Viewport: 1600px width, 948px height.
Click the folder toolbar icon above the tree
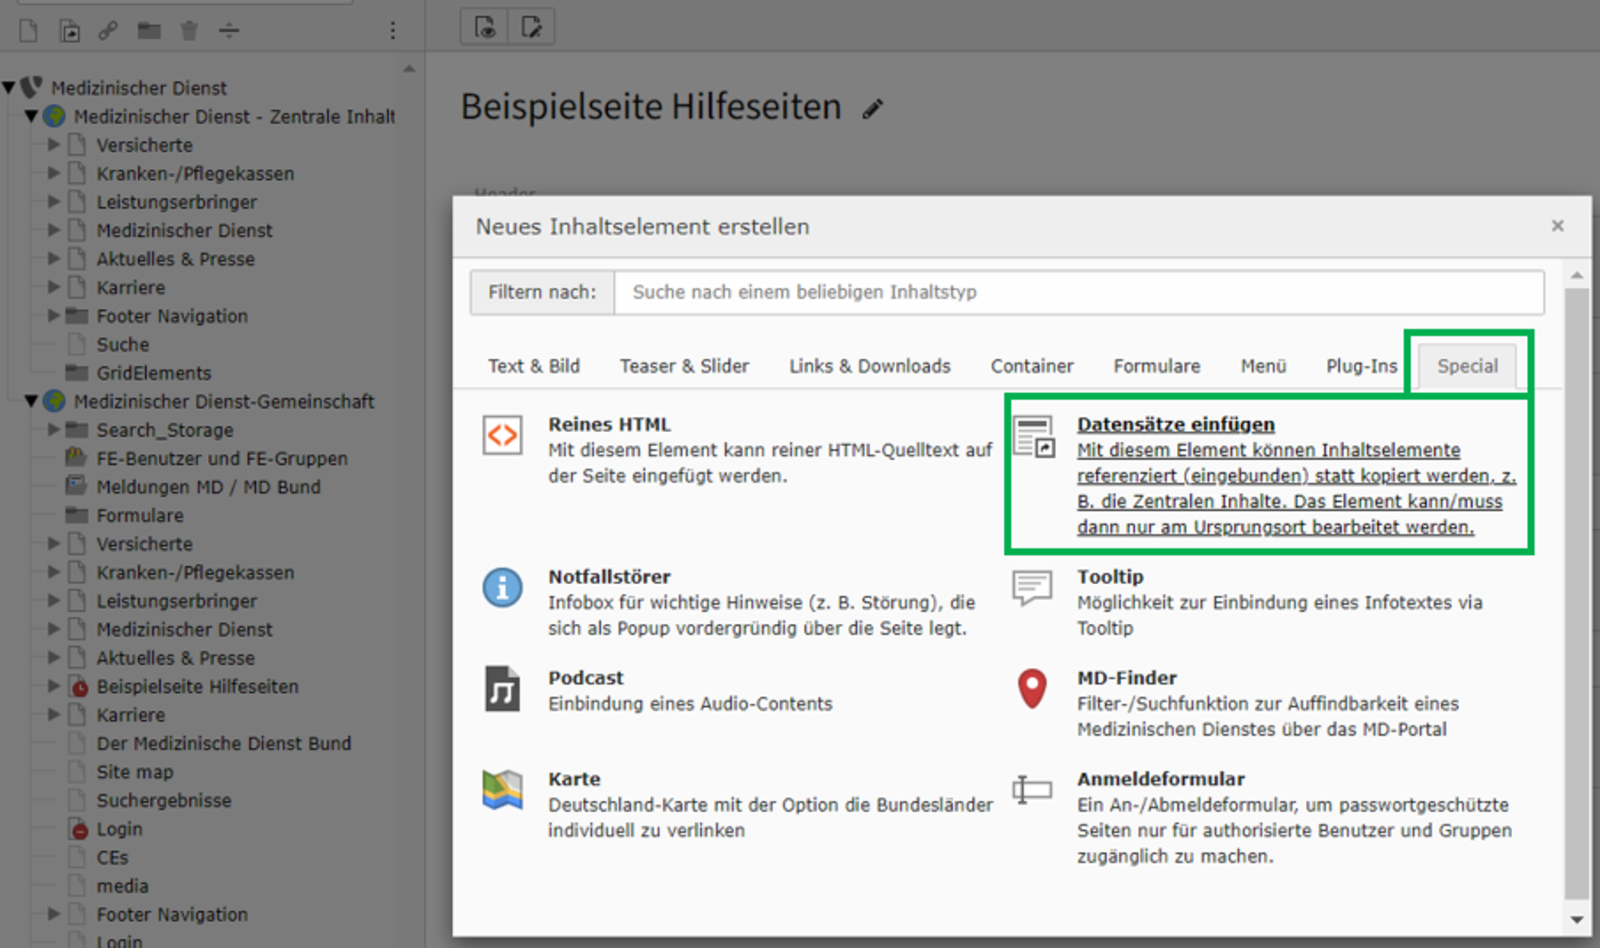click(149, 31)
